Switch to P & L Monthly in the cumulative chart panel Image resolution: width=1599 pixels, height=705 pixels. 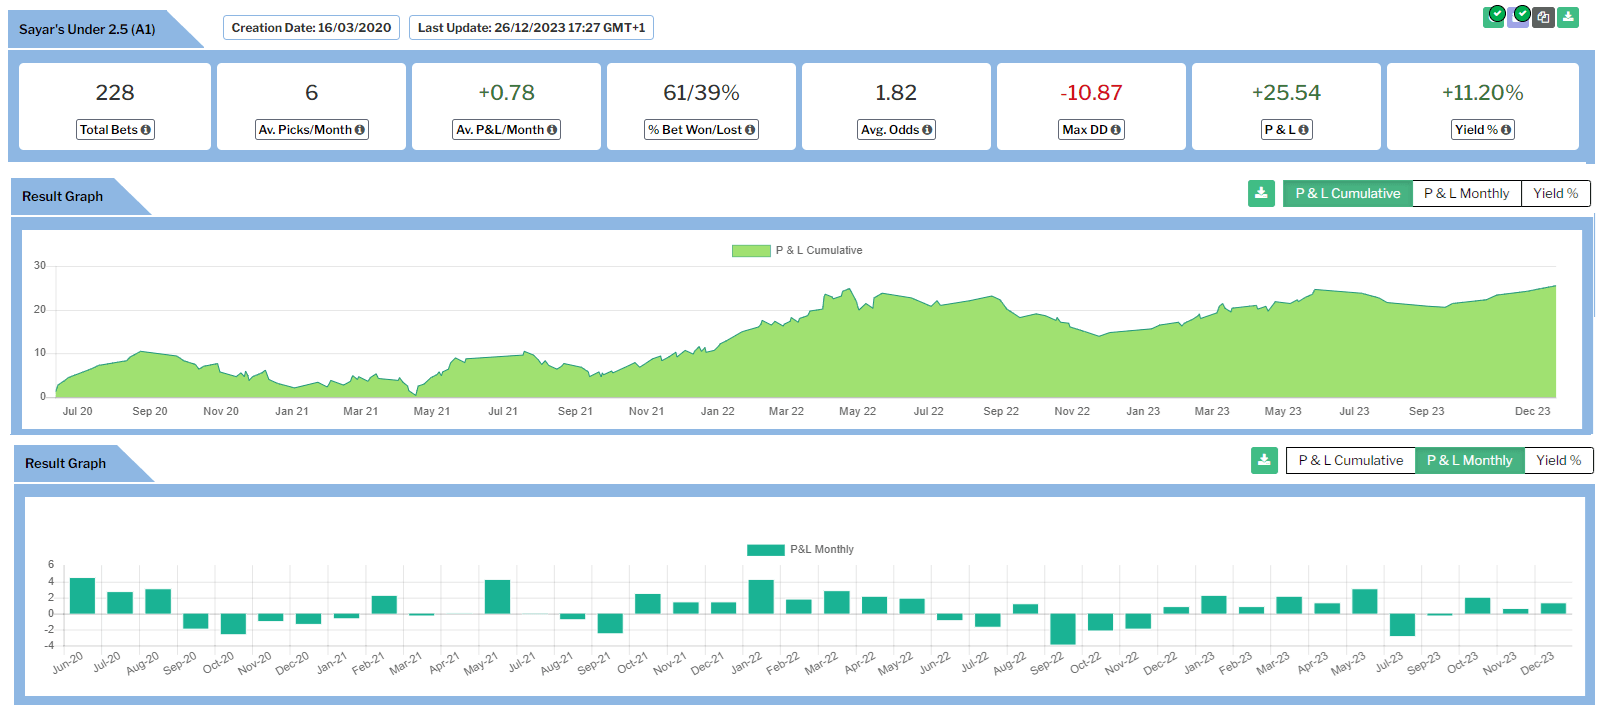(x=1467, y=193)
